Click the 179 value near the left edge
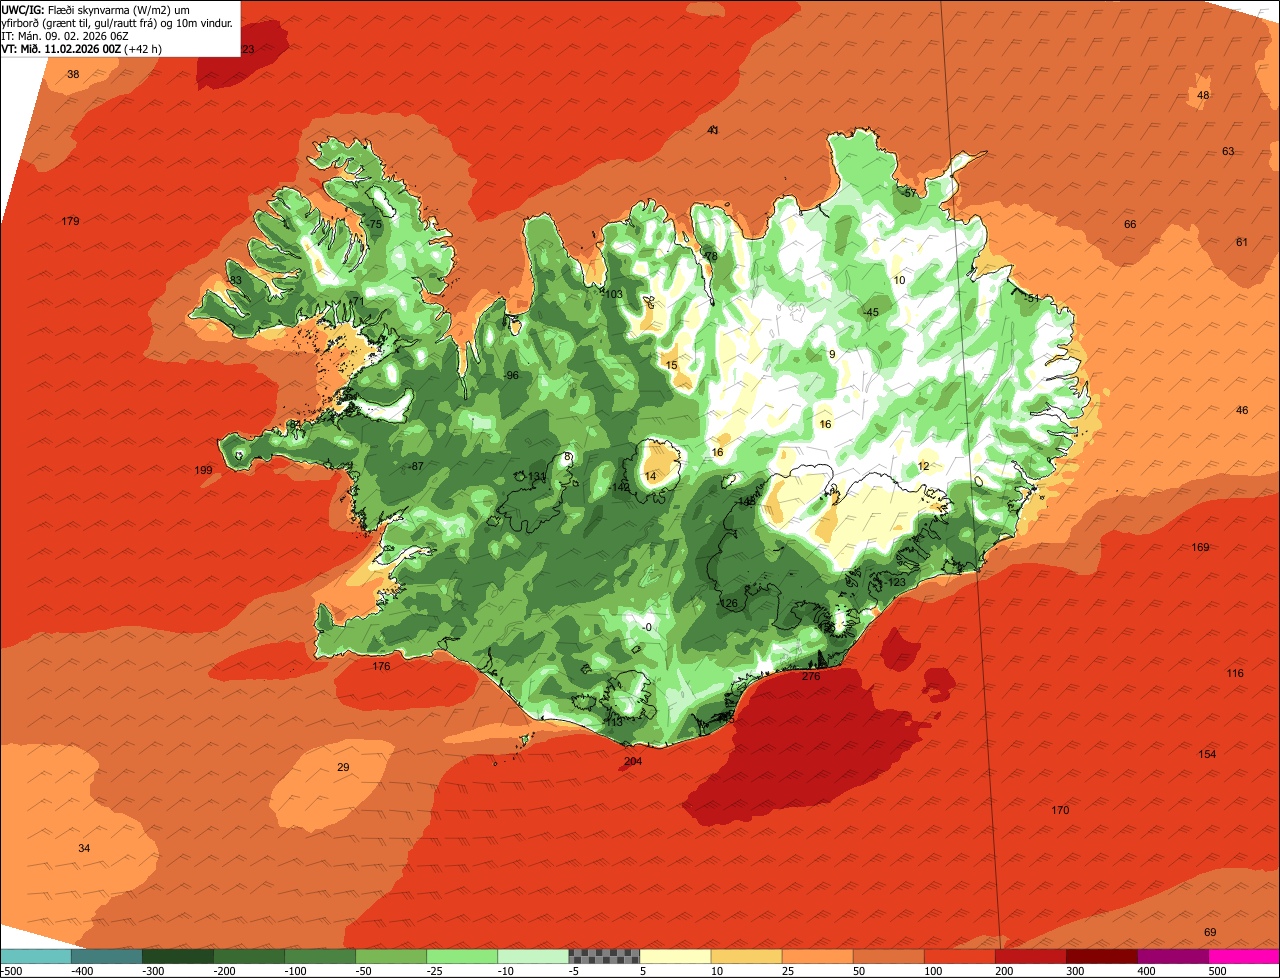1280x978 pixels. pos(70,221)
